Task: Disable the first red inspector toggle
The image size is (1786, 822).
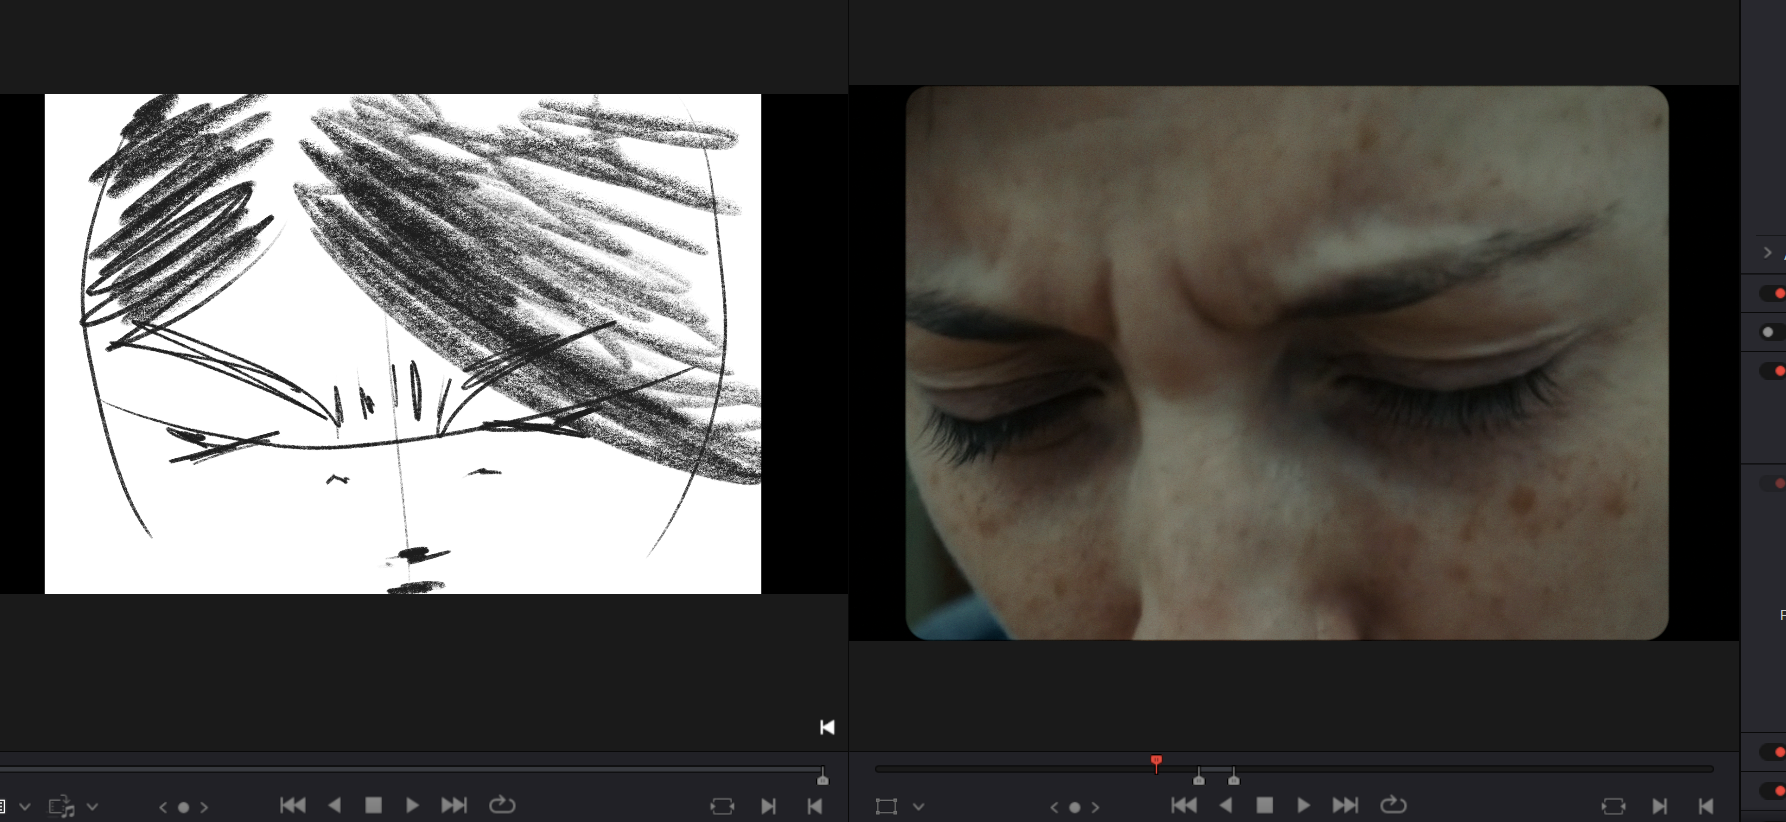Action: point(1773,293)
